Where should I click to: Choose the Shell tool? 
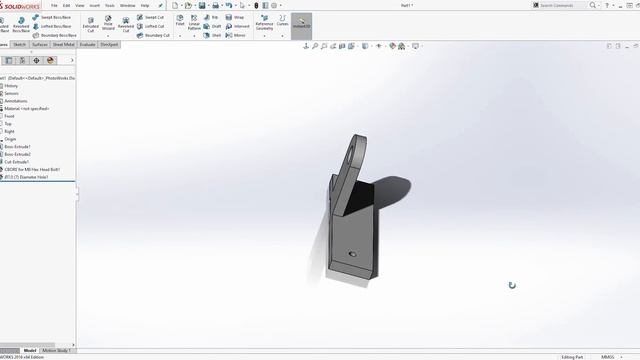[212, 35]
